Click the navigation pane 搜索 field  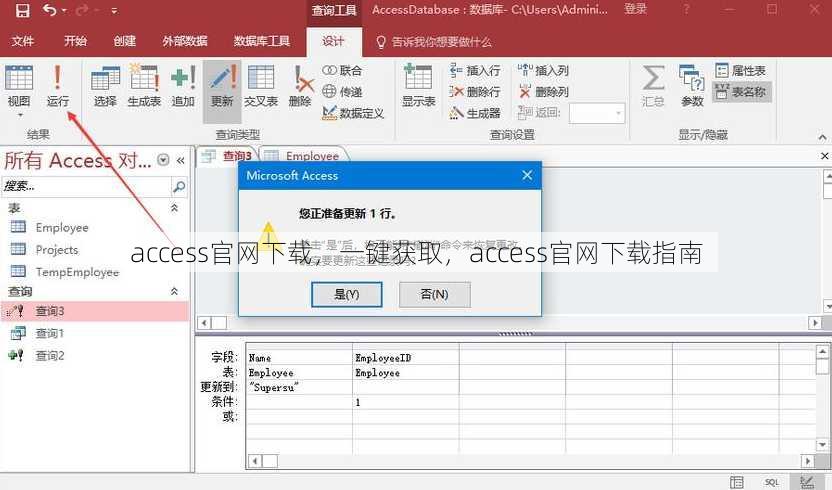(x=87, y=186)
